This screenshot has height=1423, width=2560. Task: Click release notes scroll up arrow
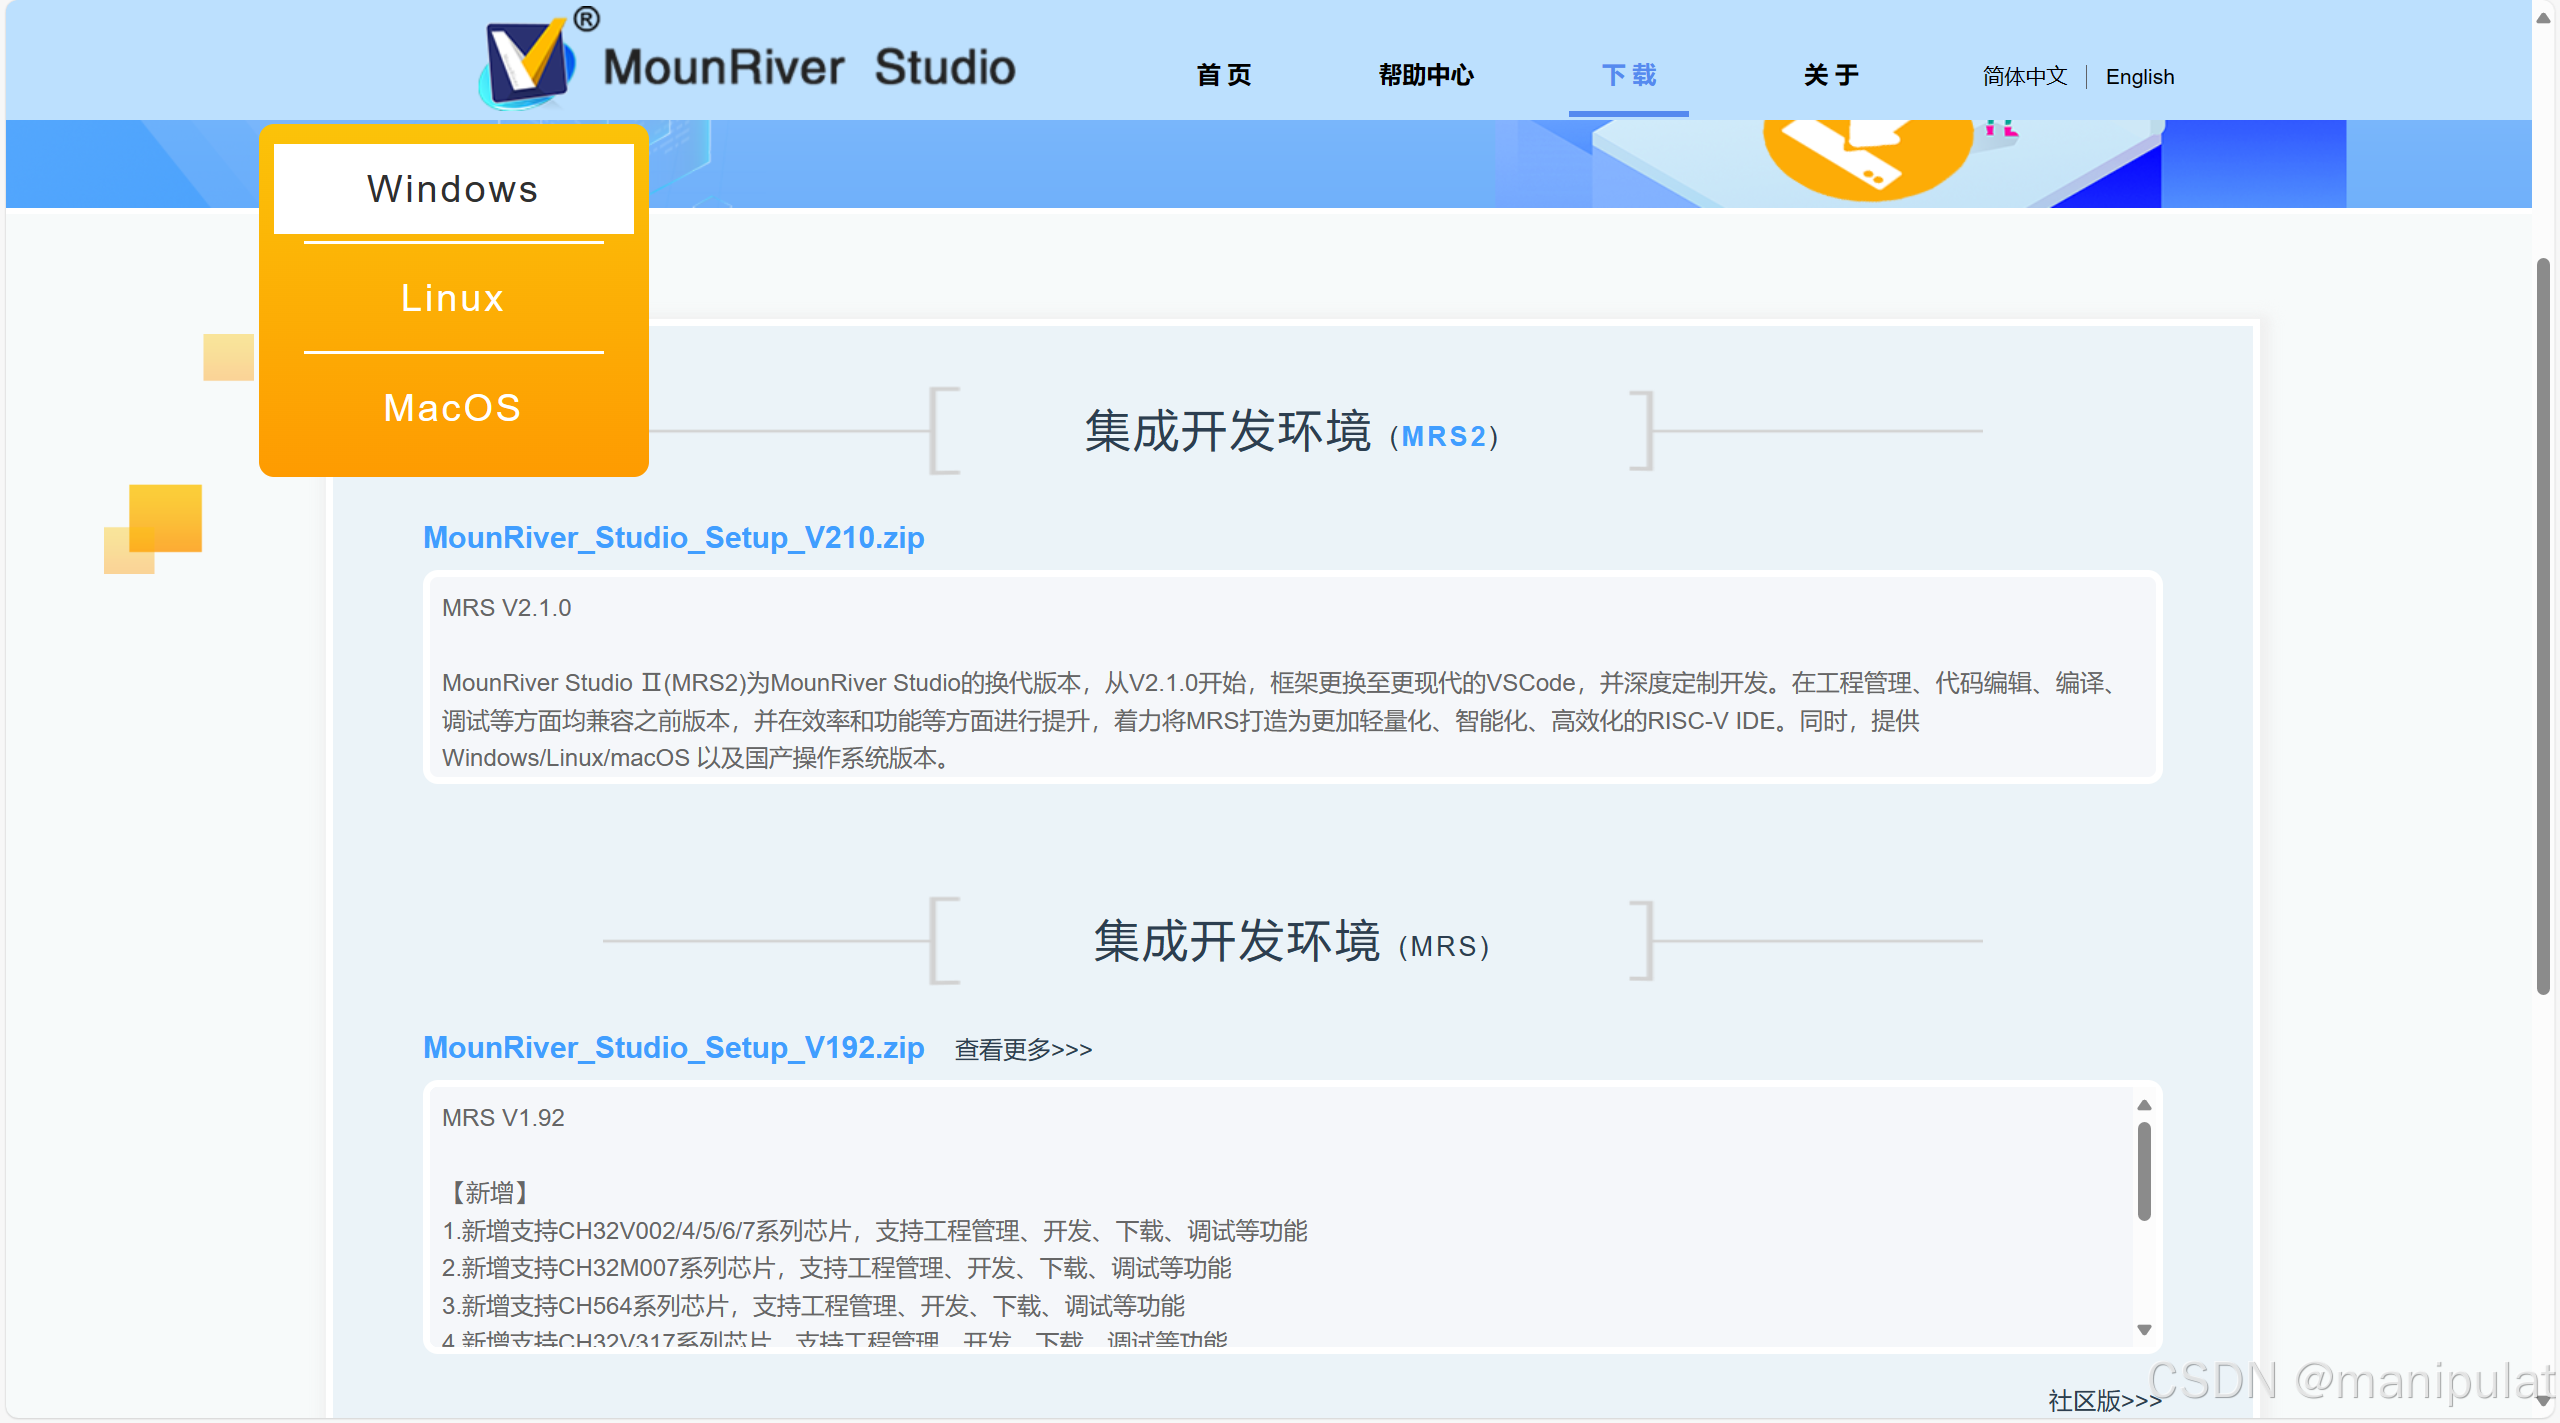2144,1105
